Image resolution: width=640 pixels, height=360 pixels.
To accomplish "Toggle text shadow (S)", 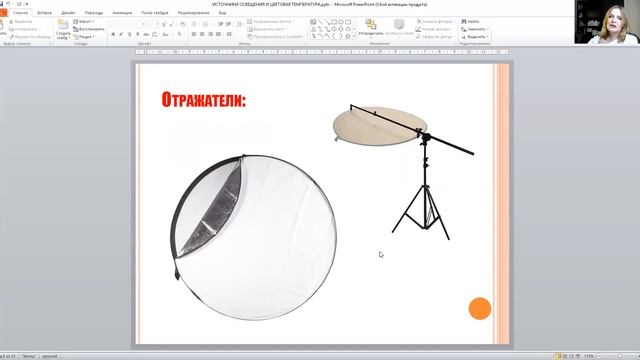I will tap(138, 35).
